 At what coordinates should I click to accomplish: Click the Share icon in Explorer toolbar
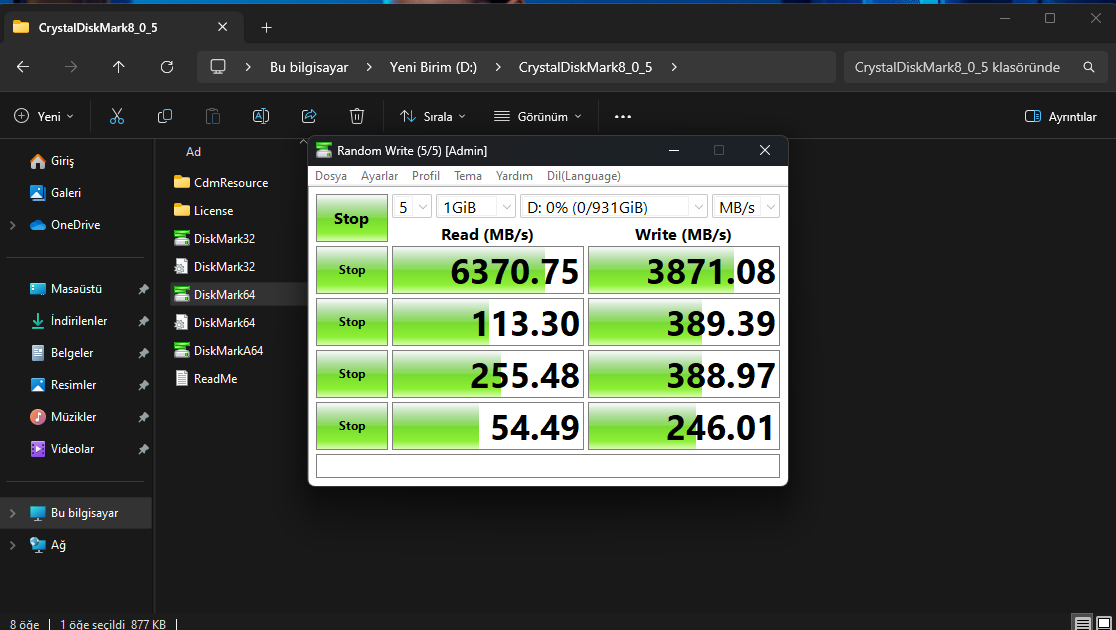[x=309, y=116]
